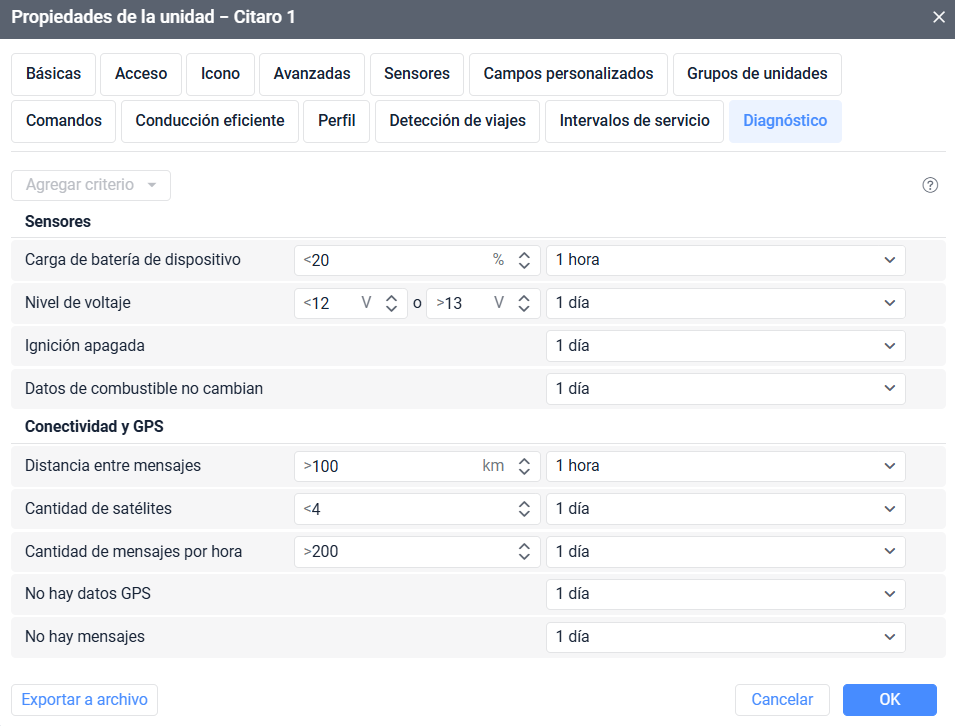Click stepper arrows for battery charge percentage
955x726 pixels.
(x=524, y=260)
